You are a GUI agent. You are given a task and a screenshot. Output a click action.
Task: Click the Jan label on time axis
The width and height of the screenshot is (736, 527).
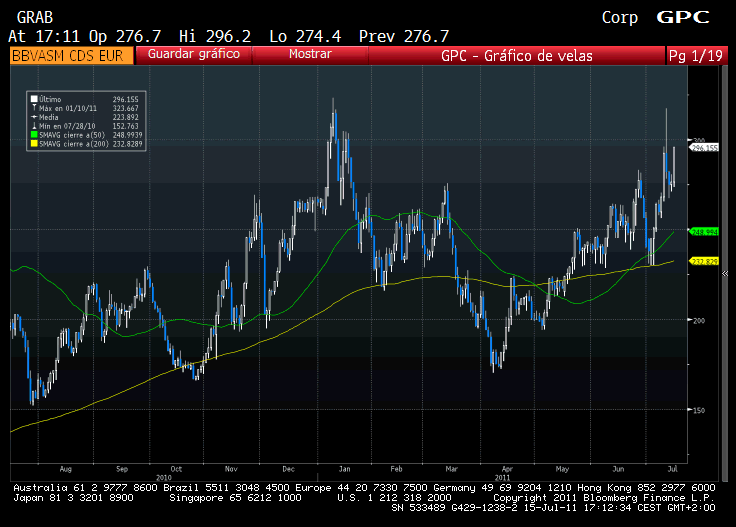pyautogui.click(x=345, y=469)
